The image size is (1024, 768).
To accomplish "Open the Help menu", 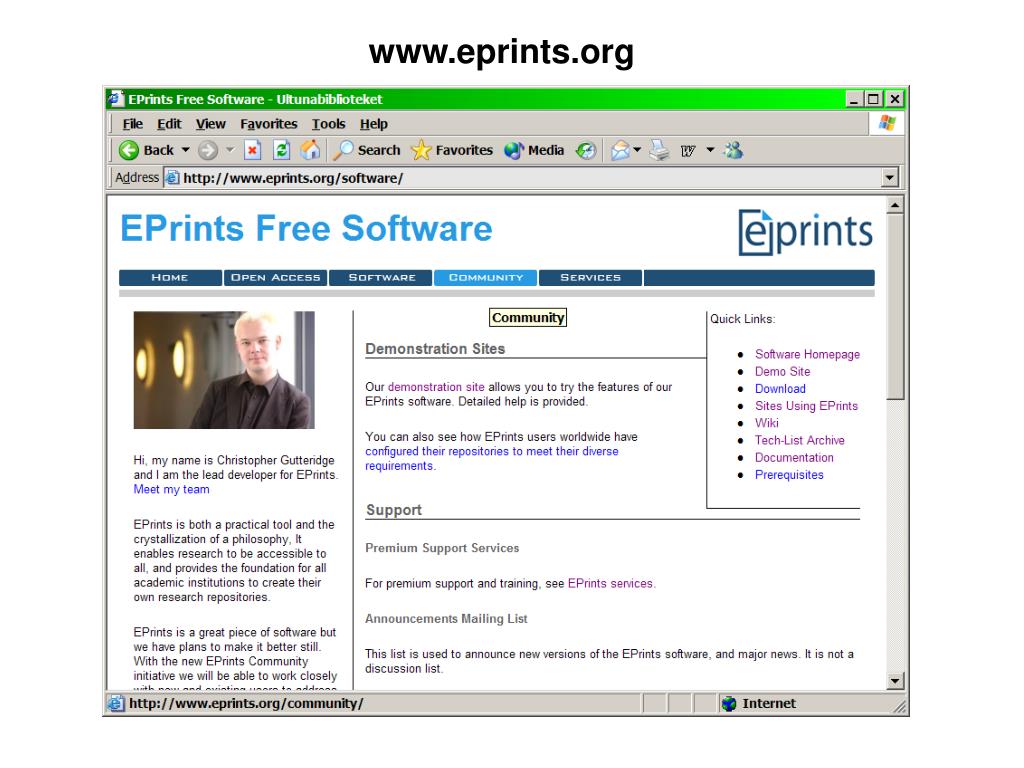I will pyautogui.click(x=374, y=124).
